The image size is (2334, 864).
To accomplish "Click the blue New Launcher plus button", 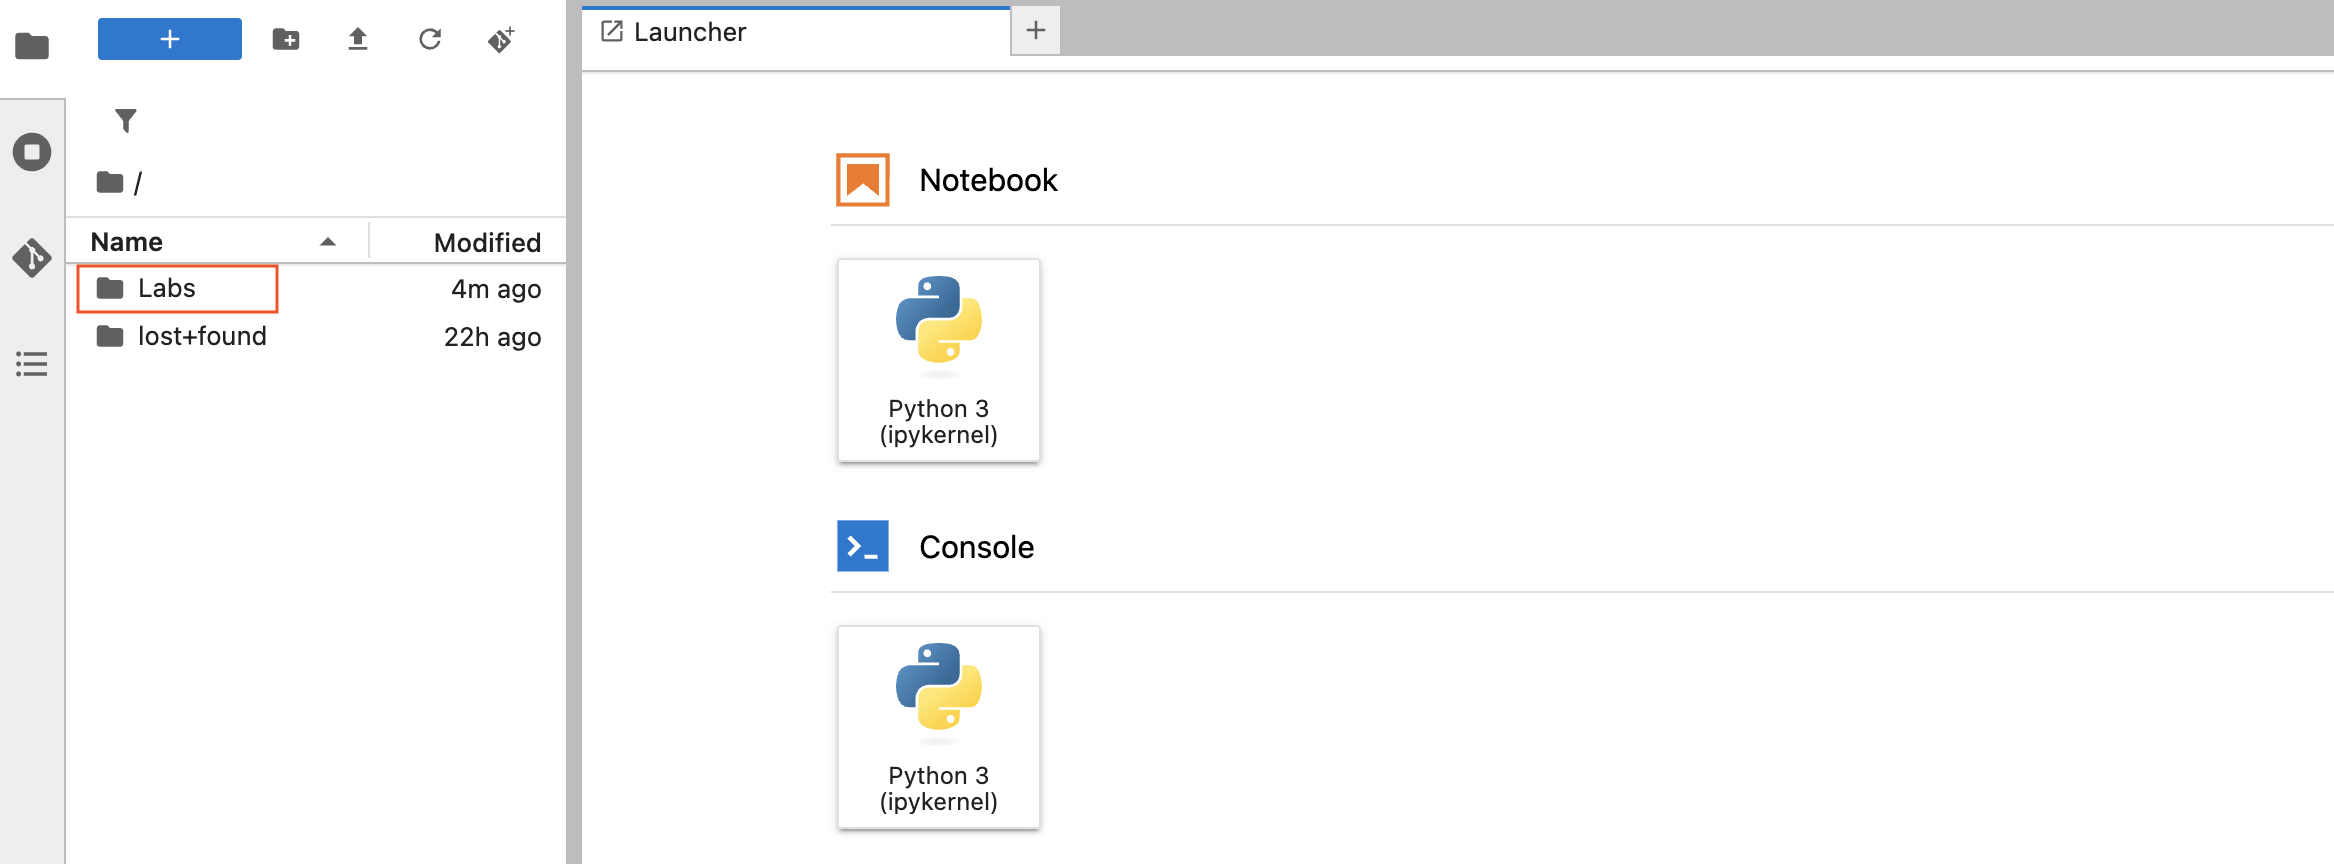I will pos(170,39).
